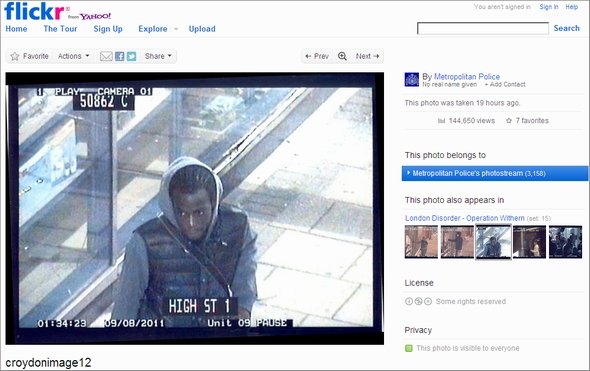Click the Creative Commons license icons
This screenshot has width=590, height=371.
coord(418,301)
